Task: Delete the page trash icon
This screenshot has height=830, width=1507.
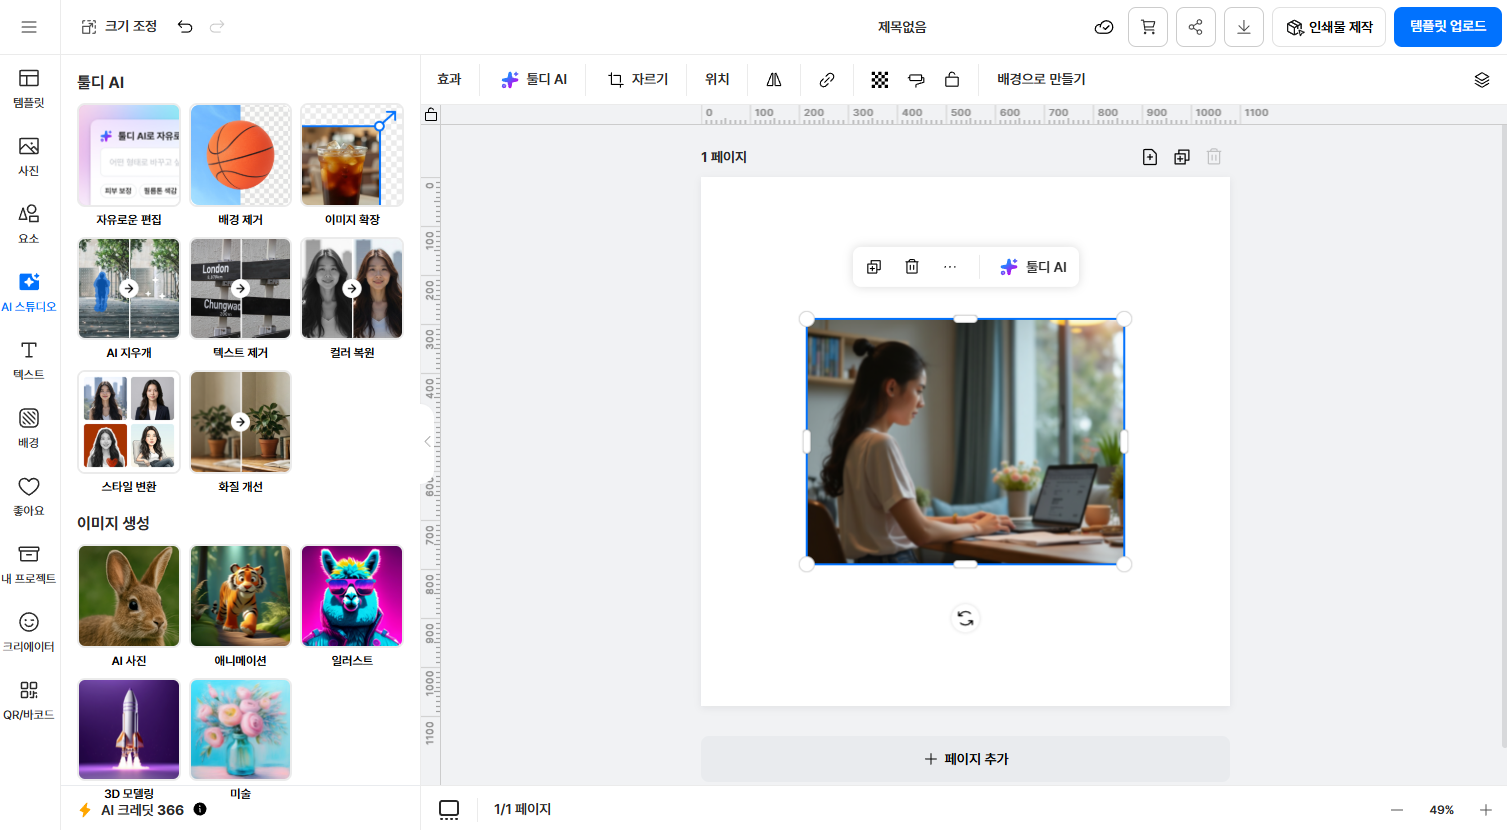Action: click(1214, 157)
